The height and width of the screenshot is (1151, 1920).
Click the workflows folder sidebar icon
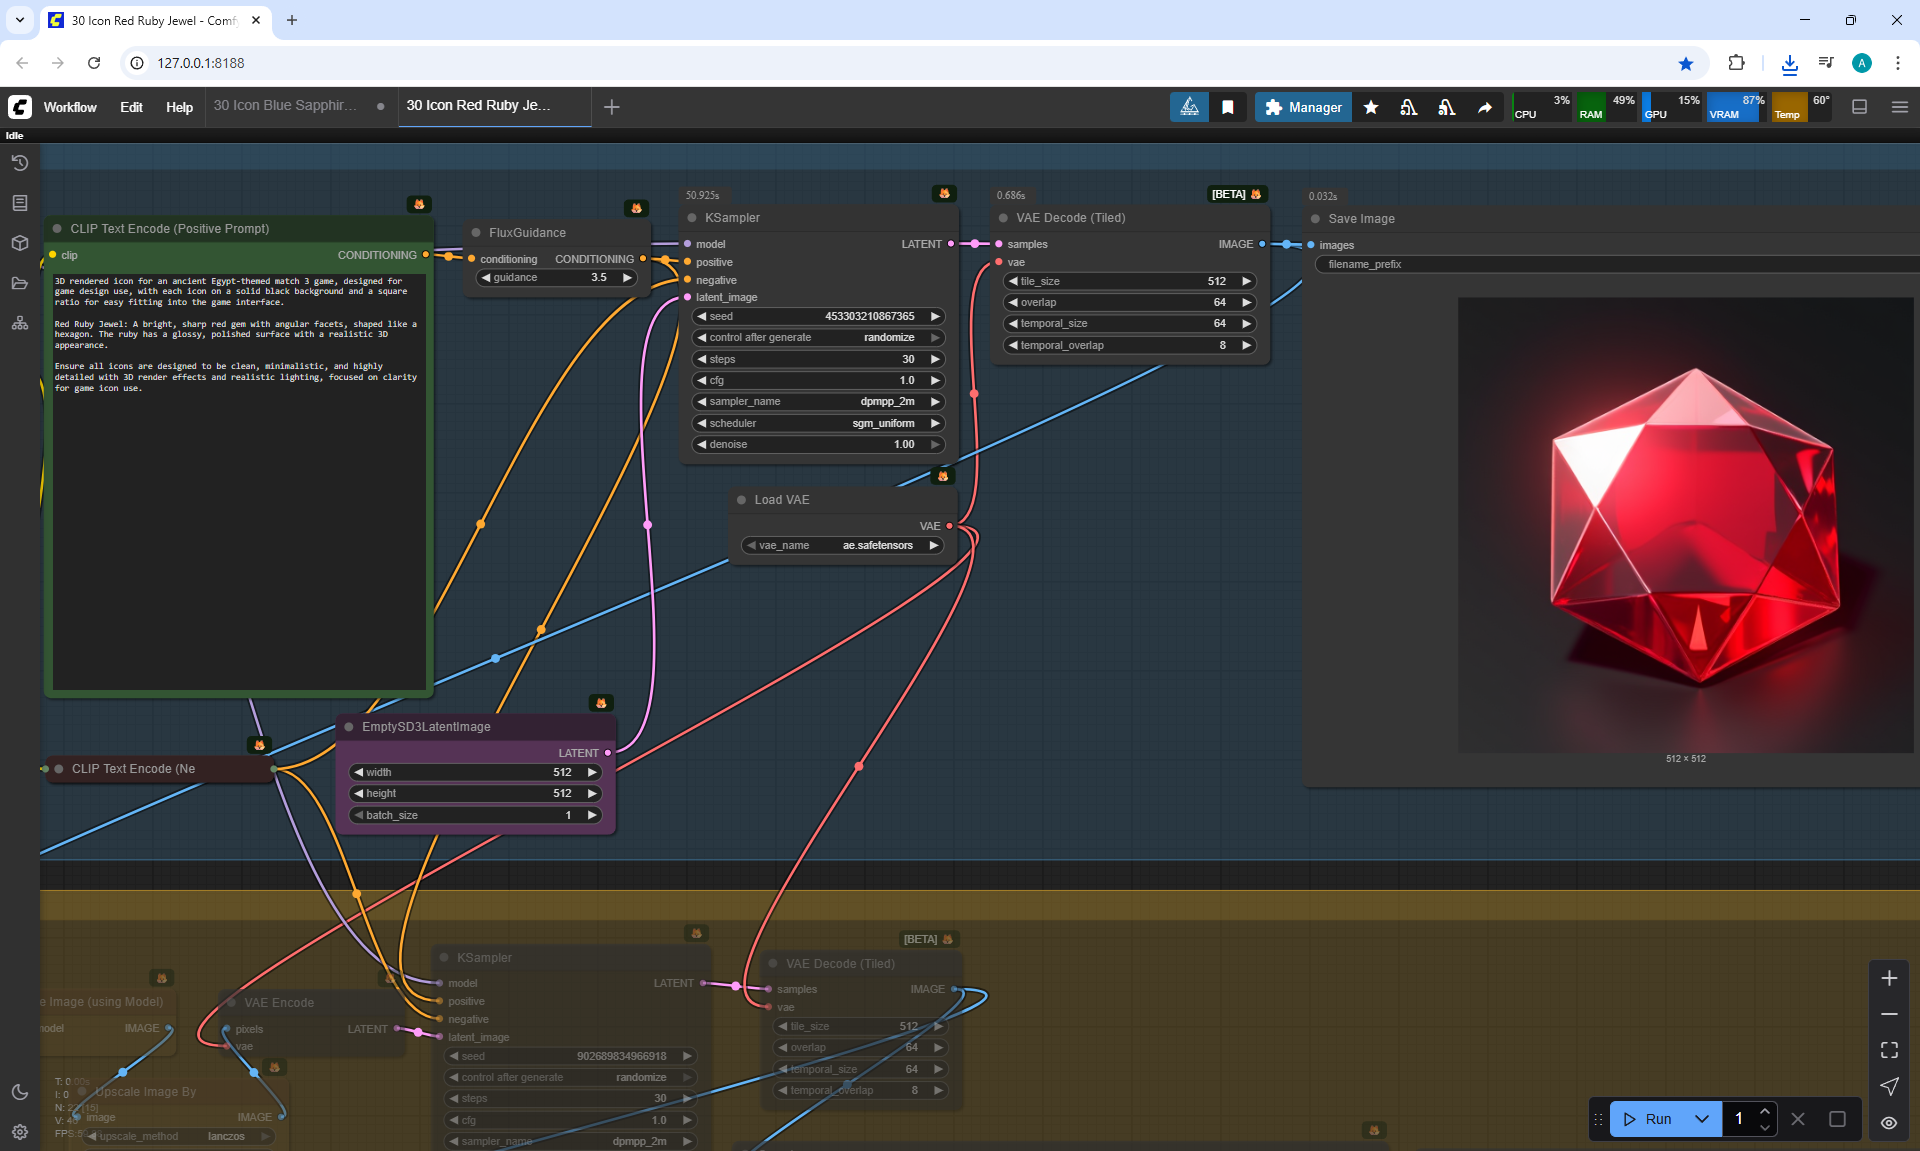(x=19, y=283)
